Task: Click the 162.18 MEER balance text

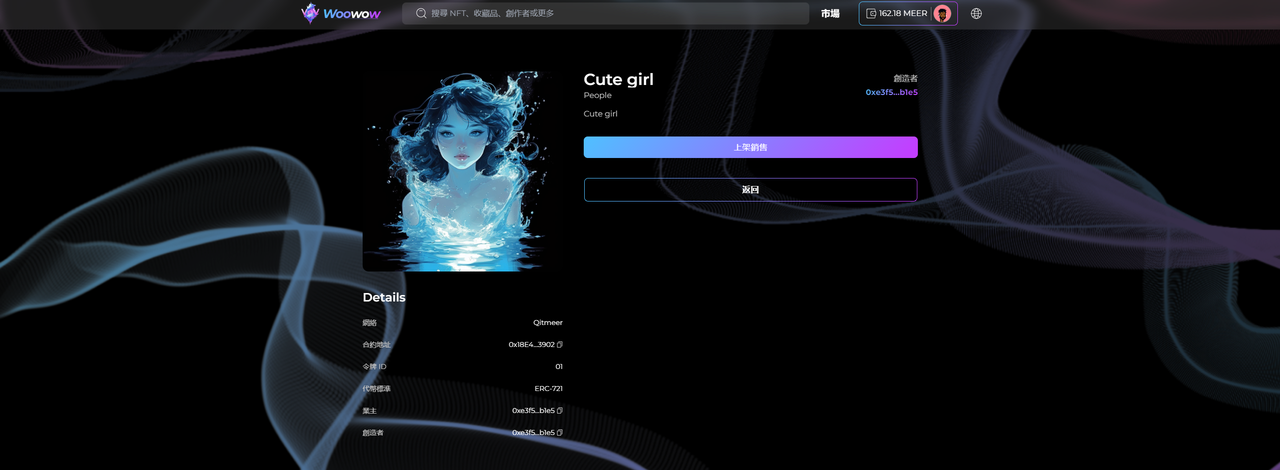Action: [x=903, y=13]
